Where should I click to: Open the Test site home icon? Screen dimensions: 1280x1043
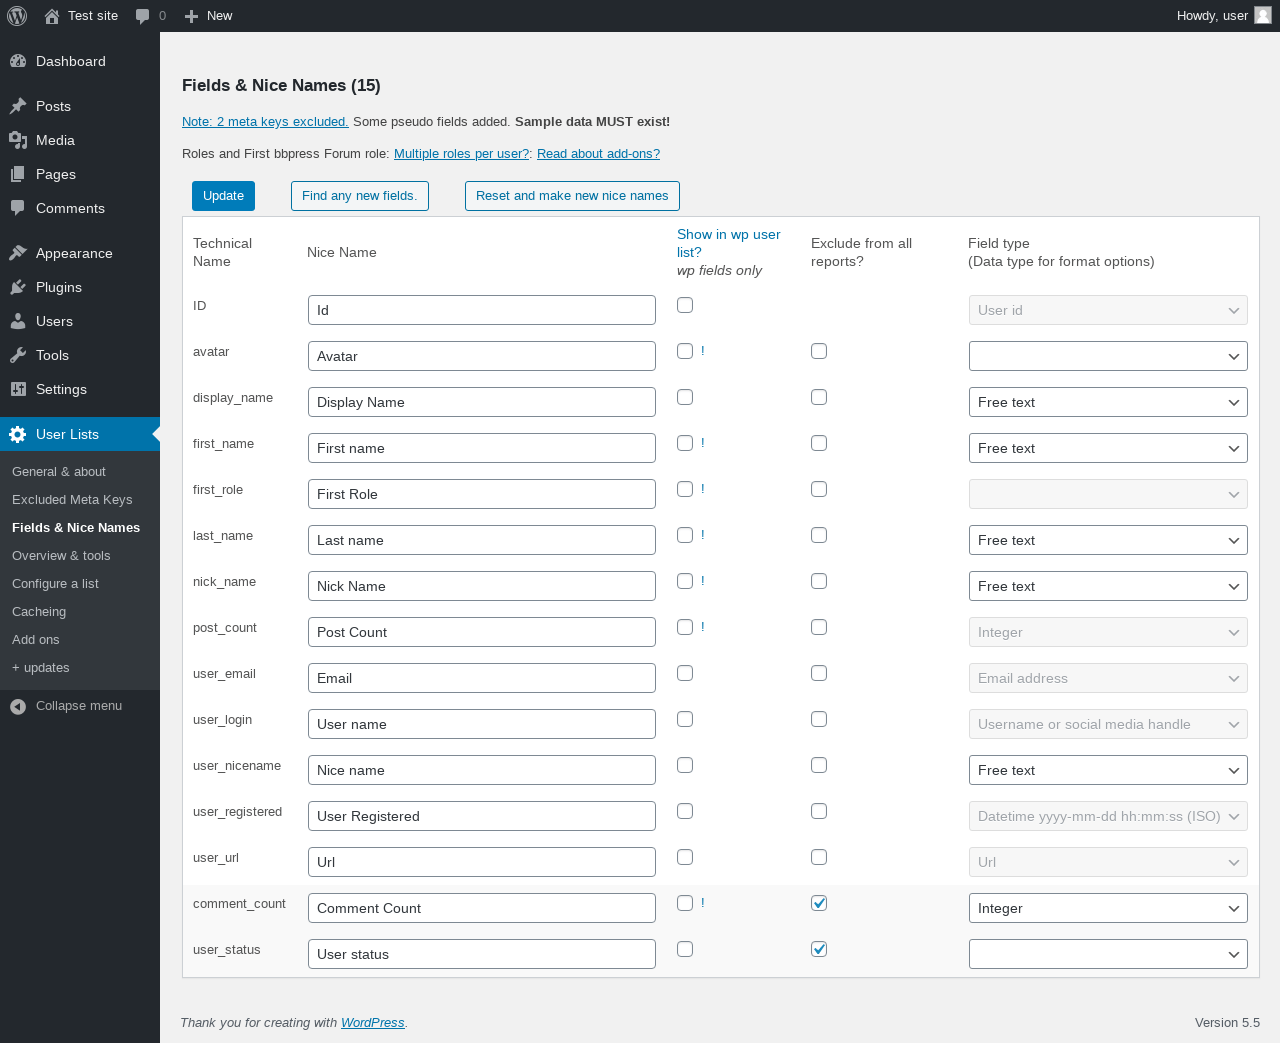point(52,16)
